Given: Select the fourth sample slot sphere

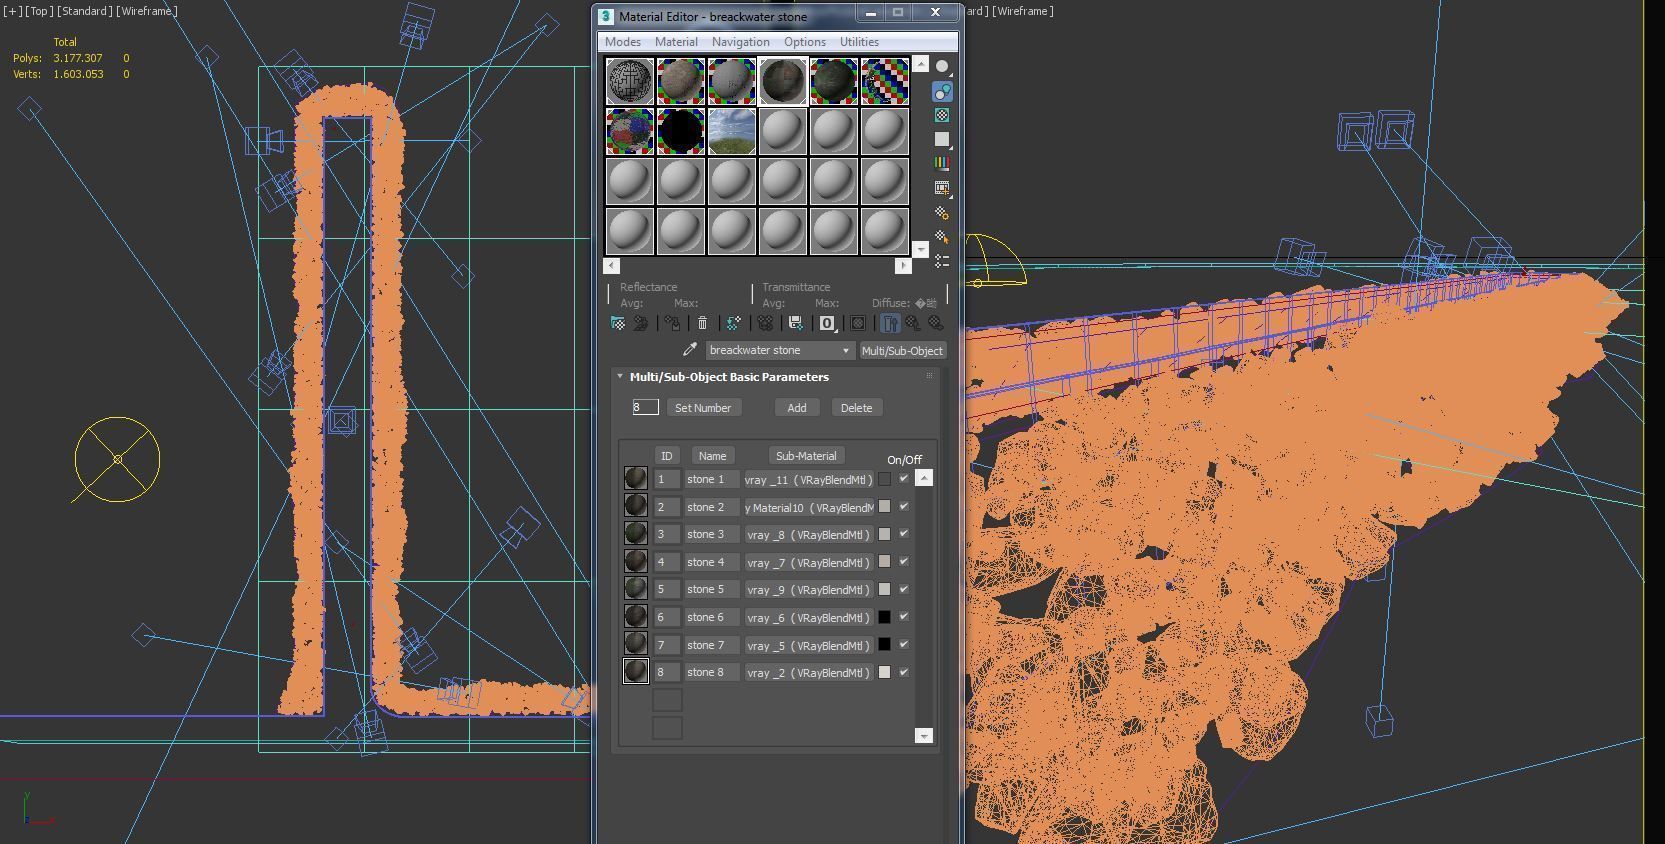Looking at the screenshot, I should (783, 81).
